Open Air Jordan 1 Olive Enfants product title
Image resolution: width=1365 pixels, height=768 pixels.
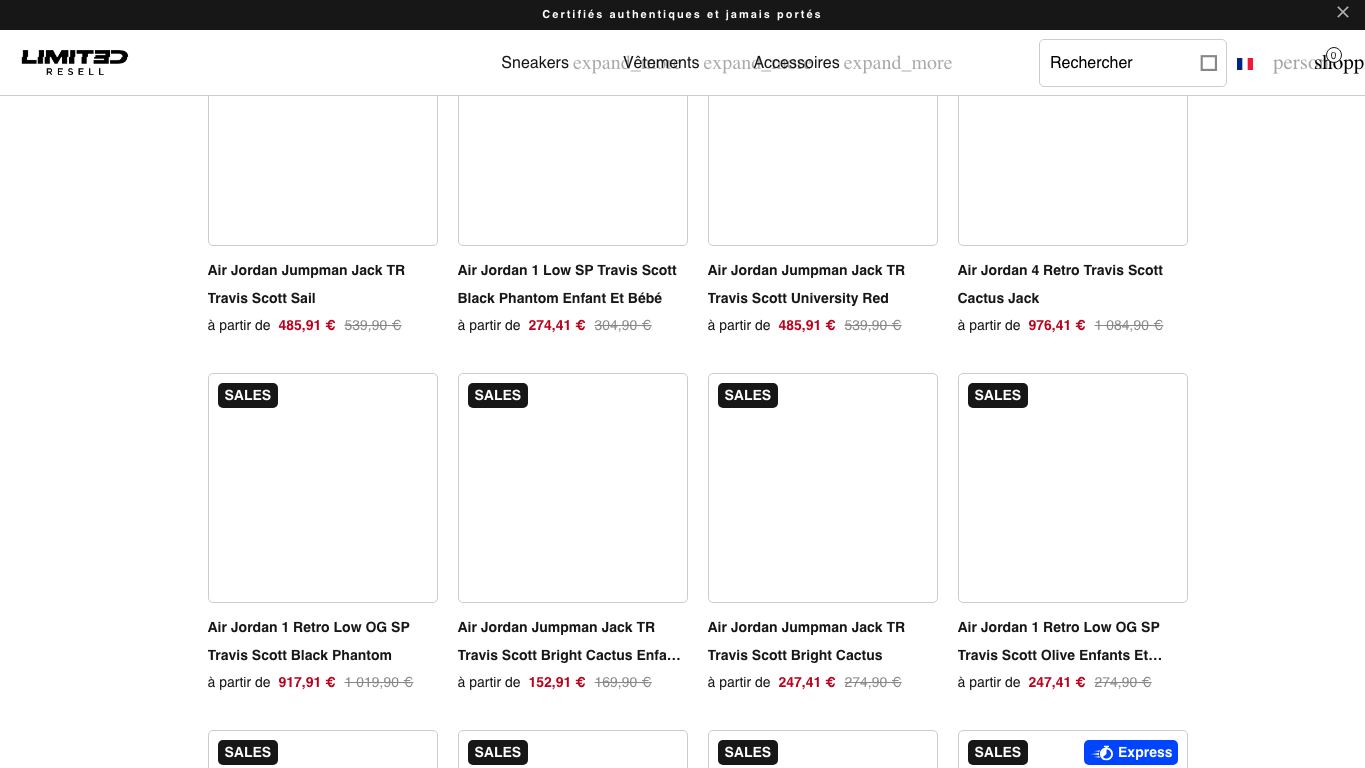pos(1060,641)
